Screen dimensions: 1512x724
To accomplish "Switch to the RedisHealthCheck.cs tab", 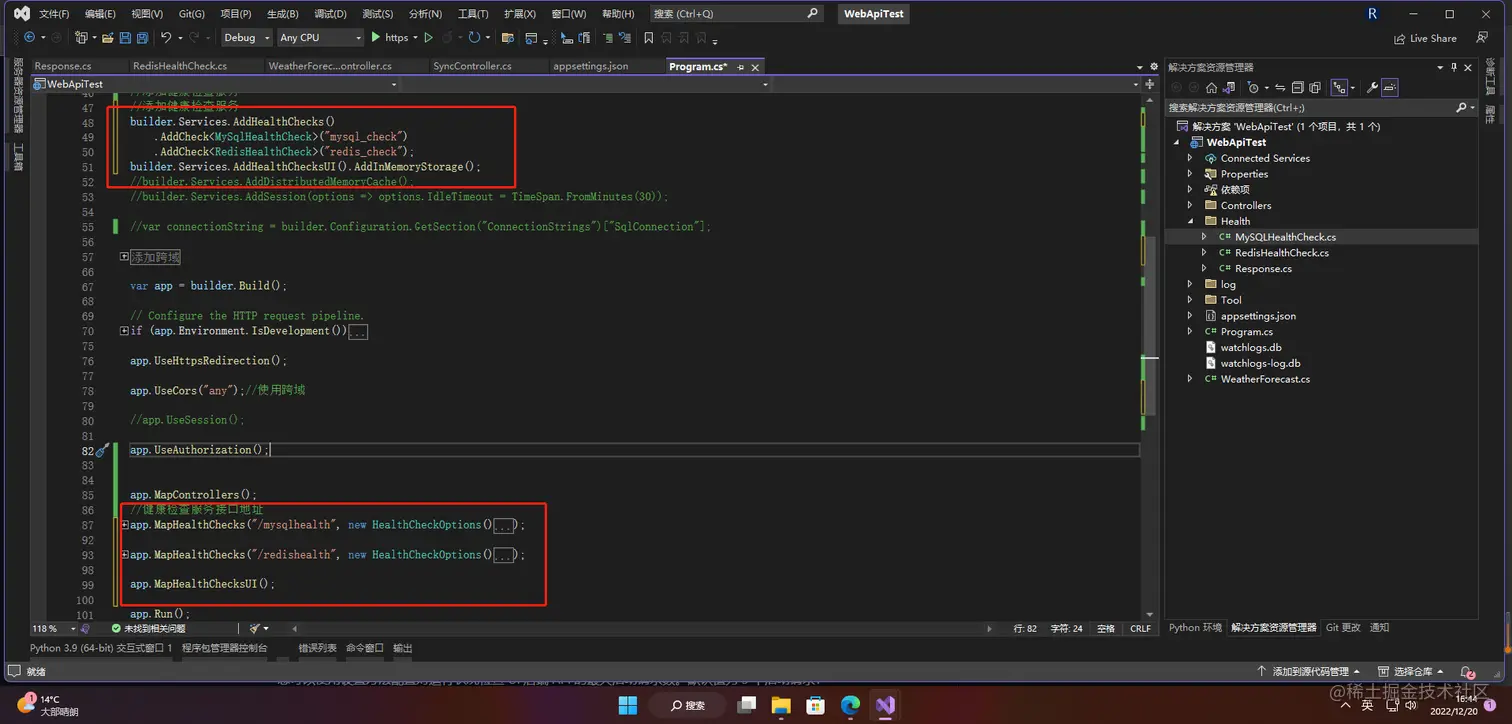I will (x=180, y=66).
